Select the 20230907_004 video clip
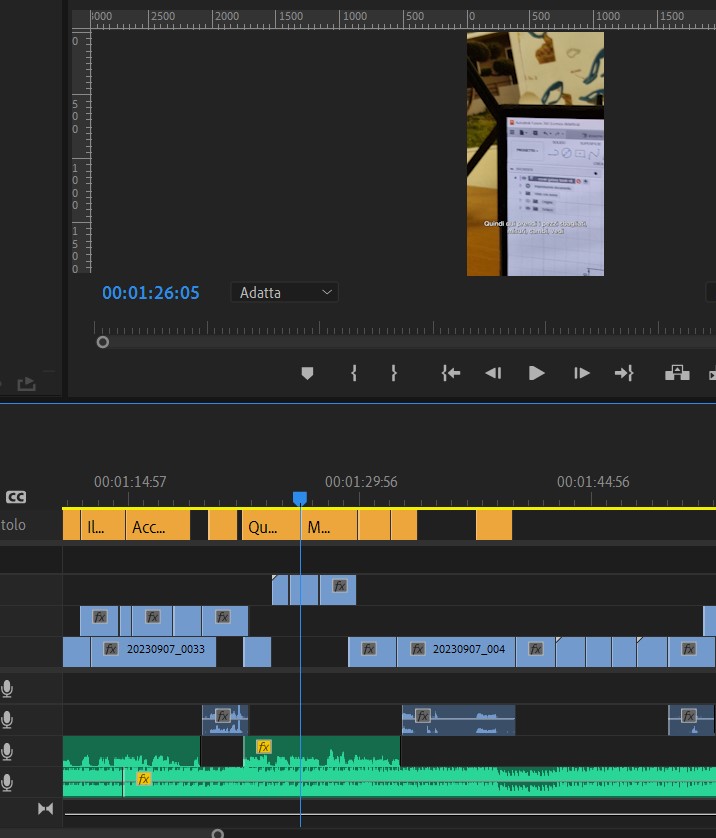716x838 pixels. point(468,649)
